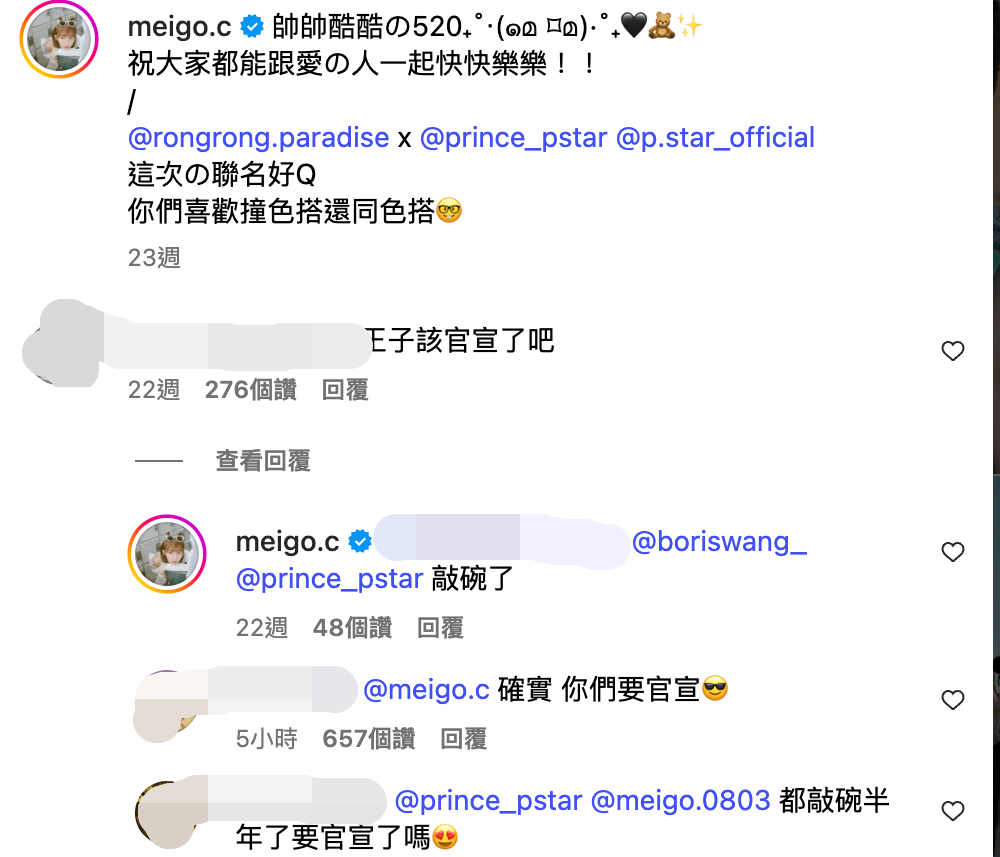Open meigo.c username in caption

click(180, 27)
